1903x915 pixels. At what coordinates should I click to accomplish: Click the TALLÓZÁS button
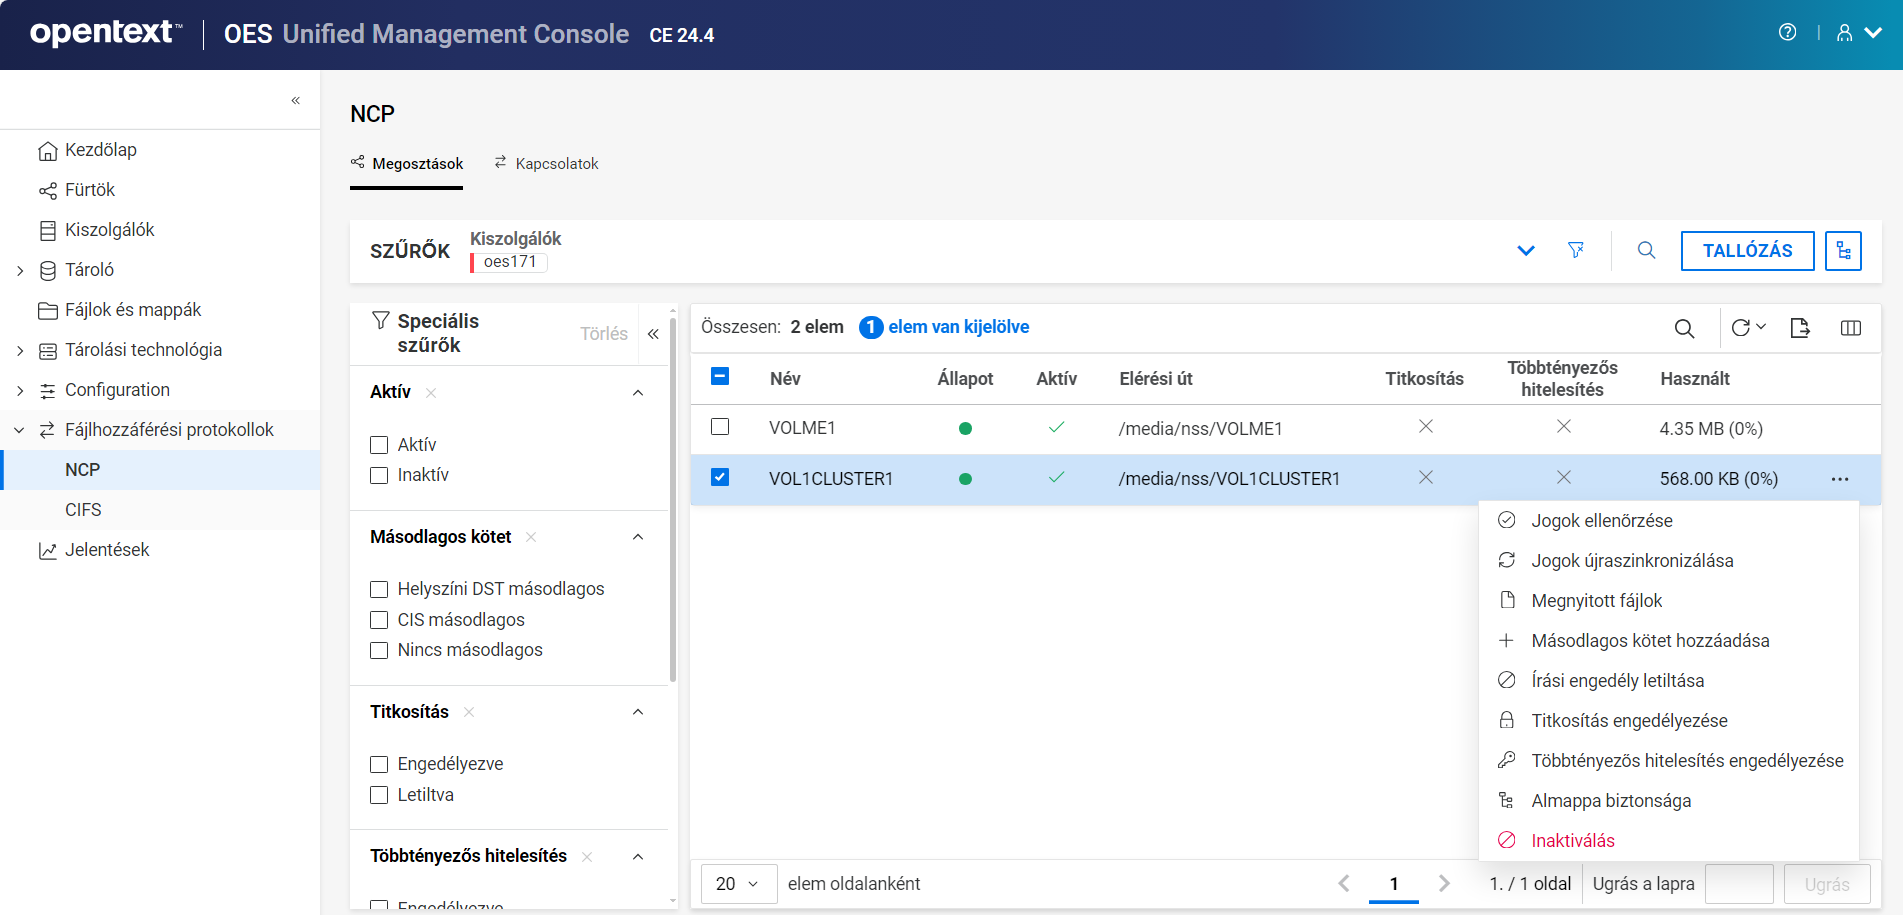pyautogui.click(x=1747, y=251)
